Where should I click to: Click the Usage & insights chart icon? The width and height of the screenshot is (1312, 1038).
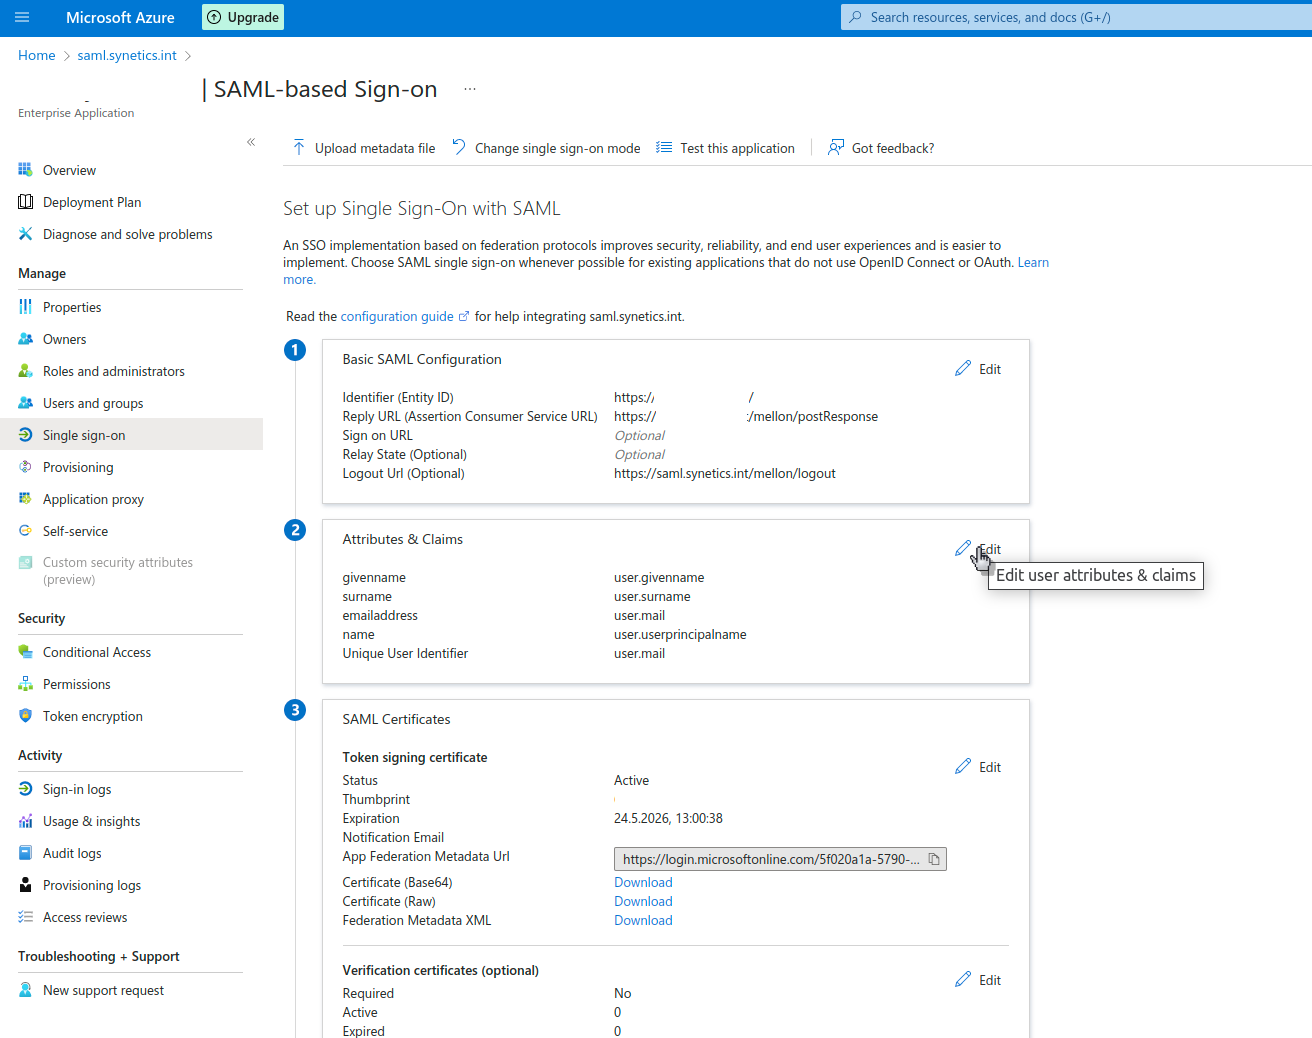coord(26,821)
